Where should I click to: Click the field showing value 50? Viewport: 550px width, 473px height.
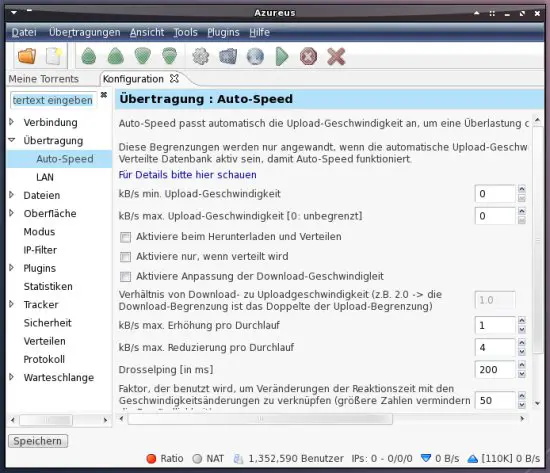pyautogui.click(x=495, y=400)
